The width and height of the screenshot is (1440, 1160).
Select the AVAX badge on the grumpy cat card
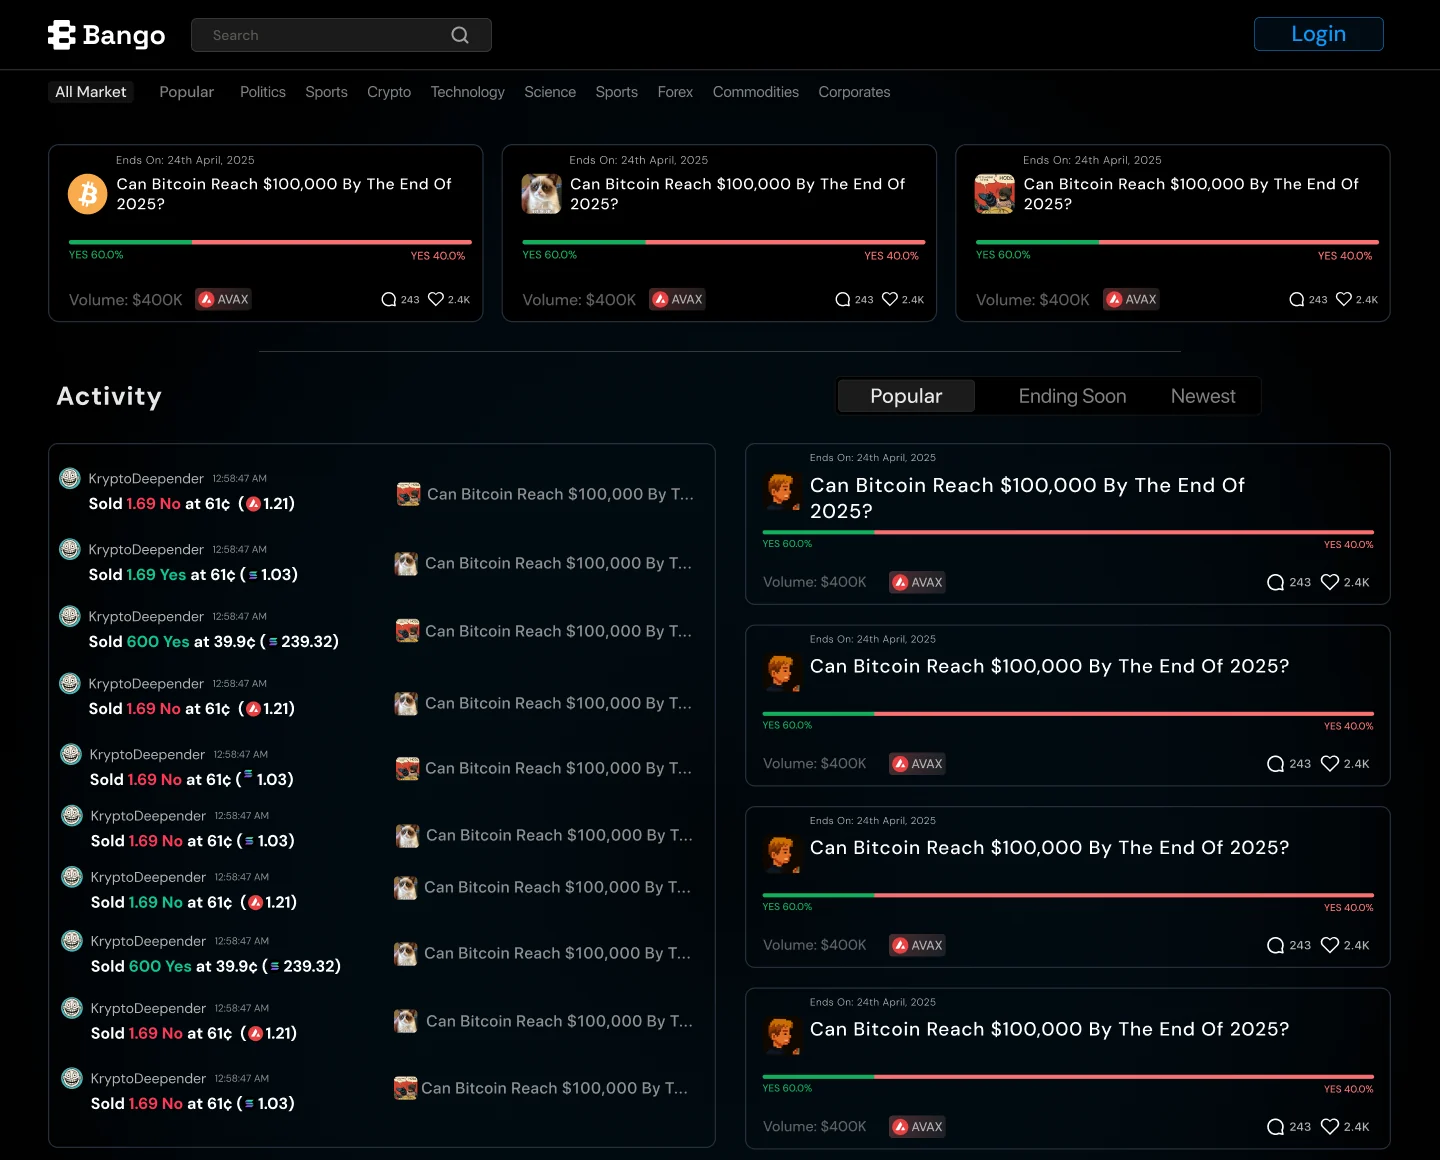[x=677, y=299]
